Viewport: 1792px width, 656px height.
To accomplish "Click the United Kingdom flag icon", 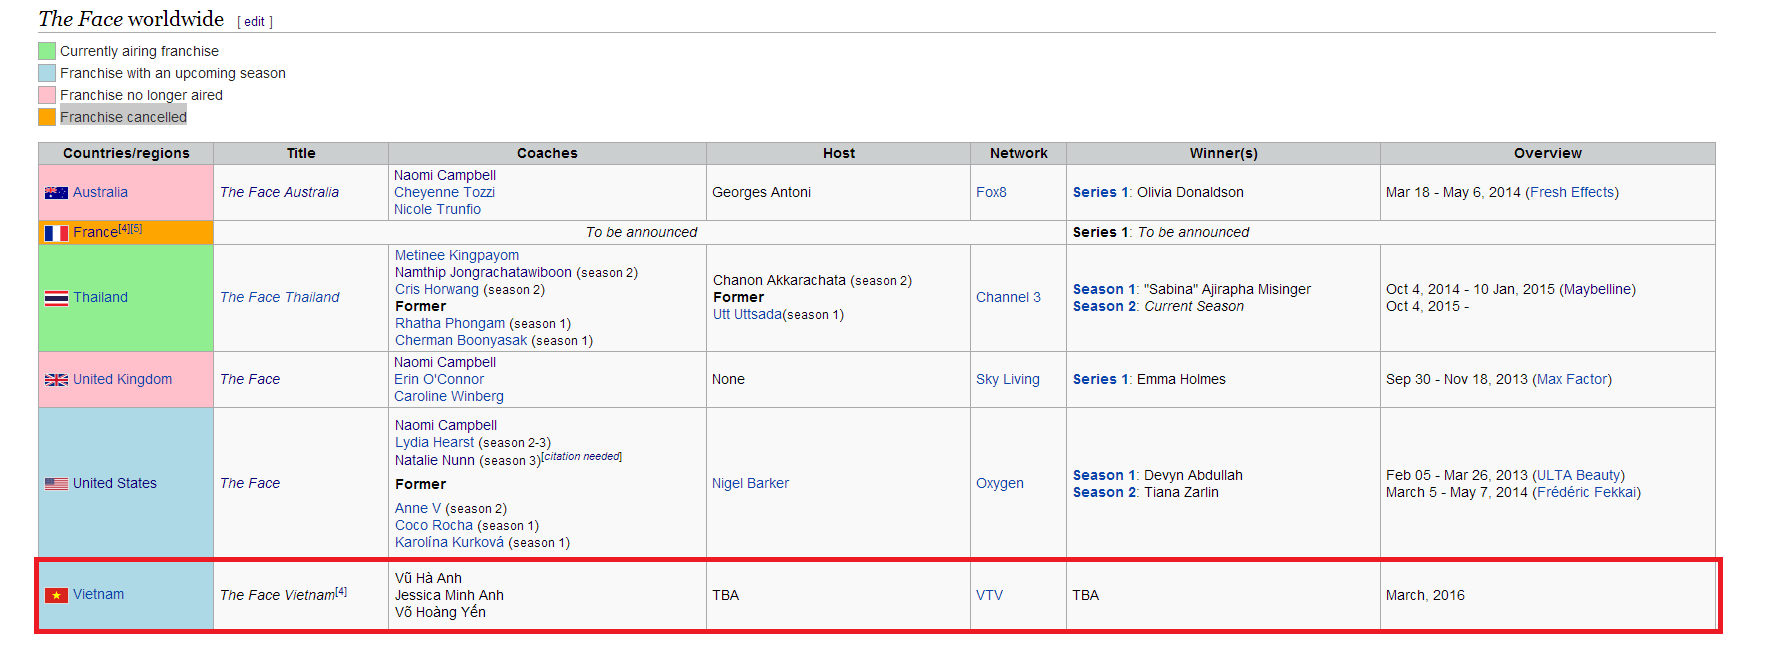I will 56,380.
